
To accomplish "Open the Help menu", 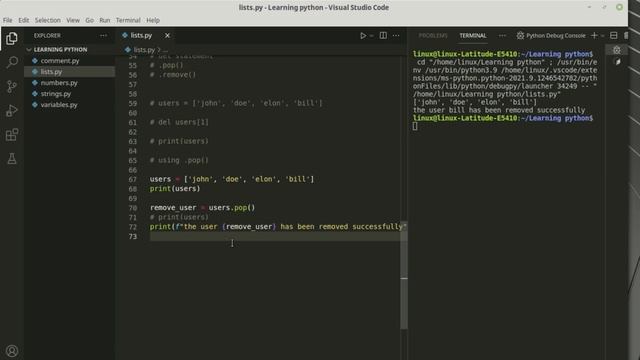I will tap(153, 20).
